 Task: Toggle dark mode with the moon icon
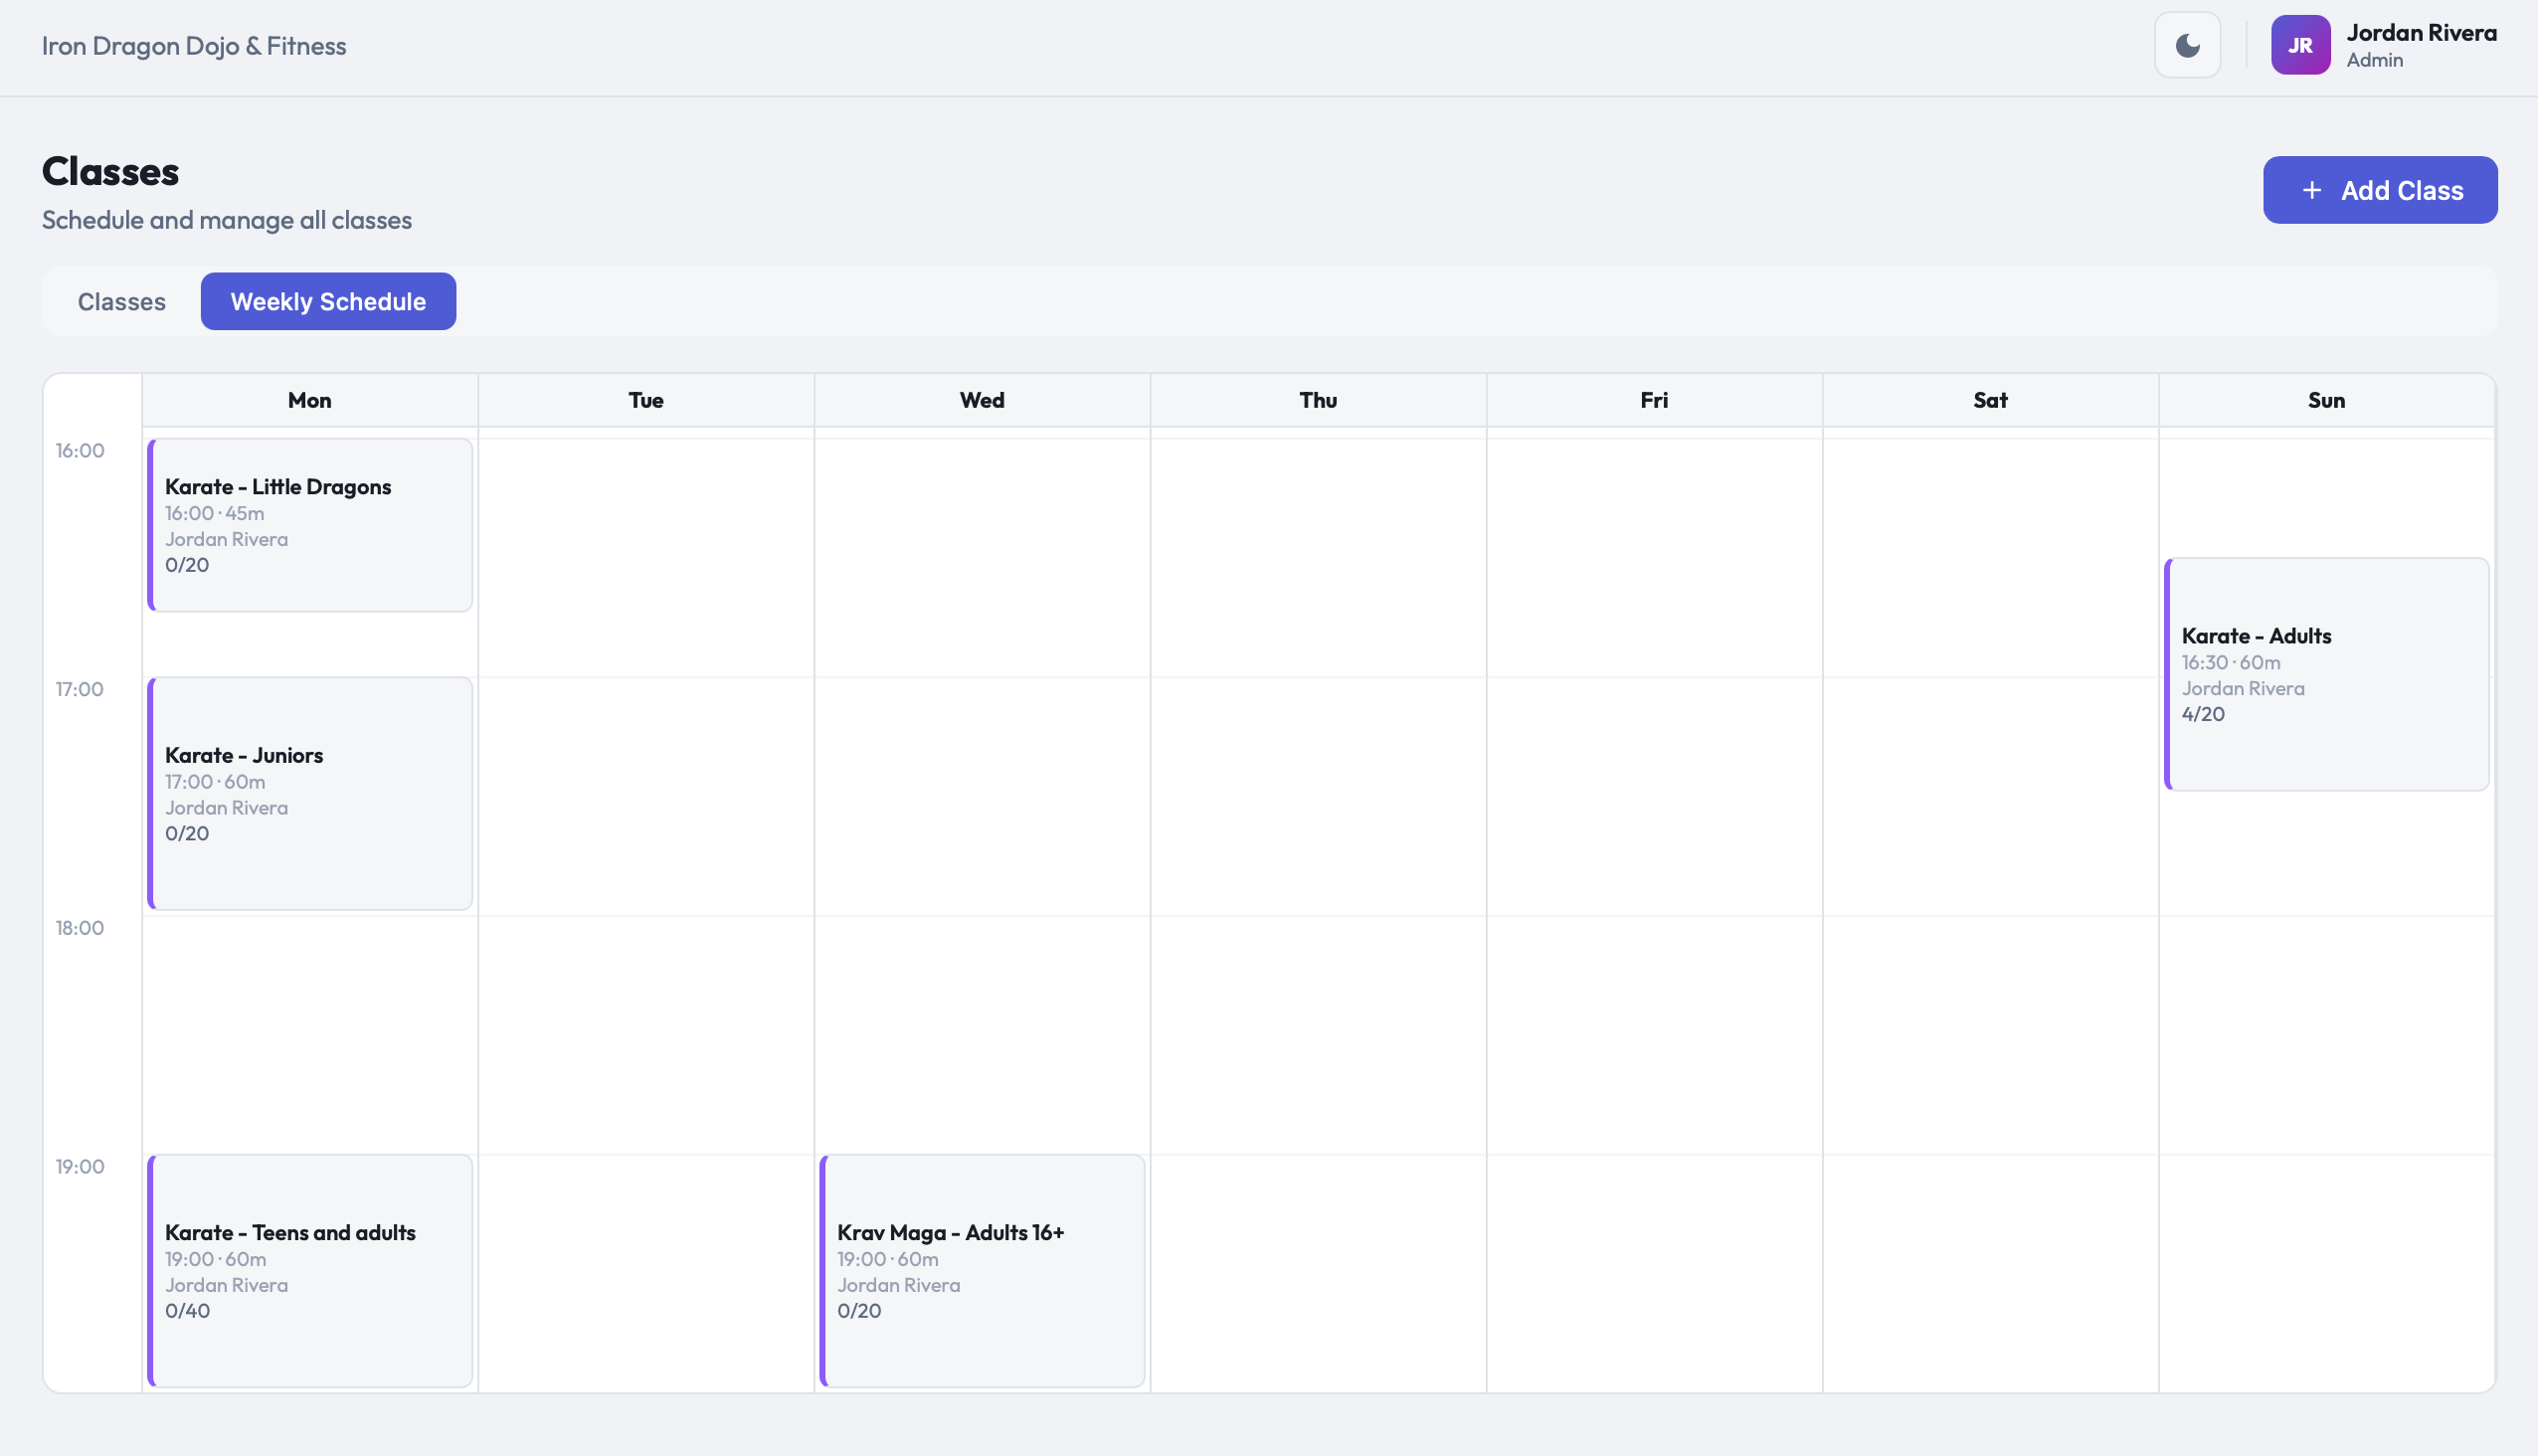tap(2186, 44)
